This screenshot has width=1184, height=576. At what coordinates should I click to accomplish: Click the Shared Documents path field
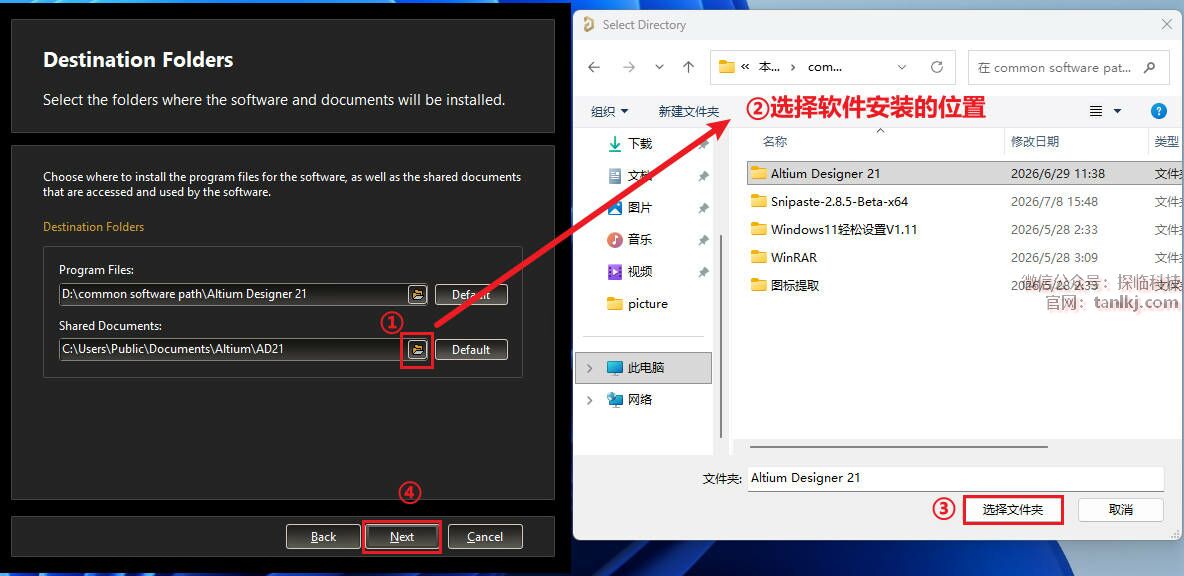click(233, 349)
